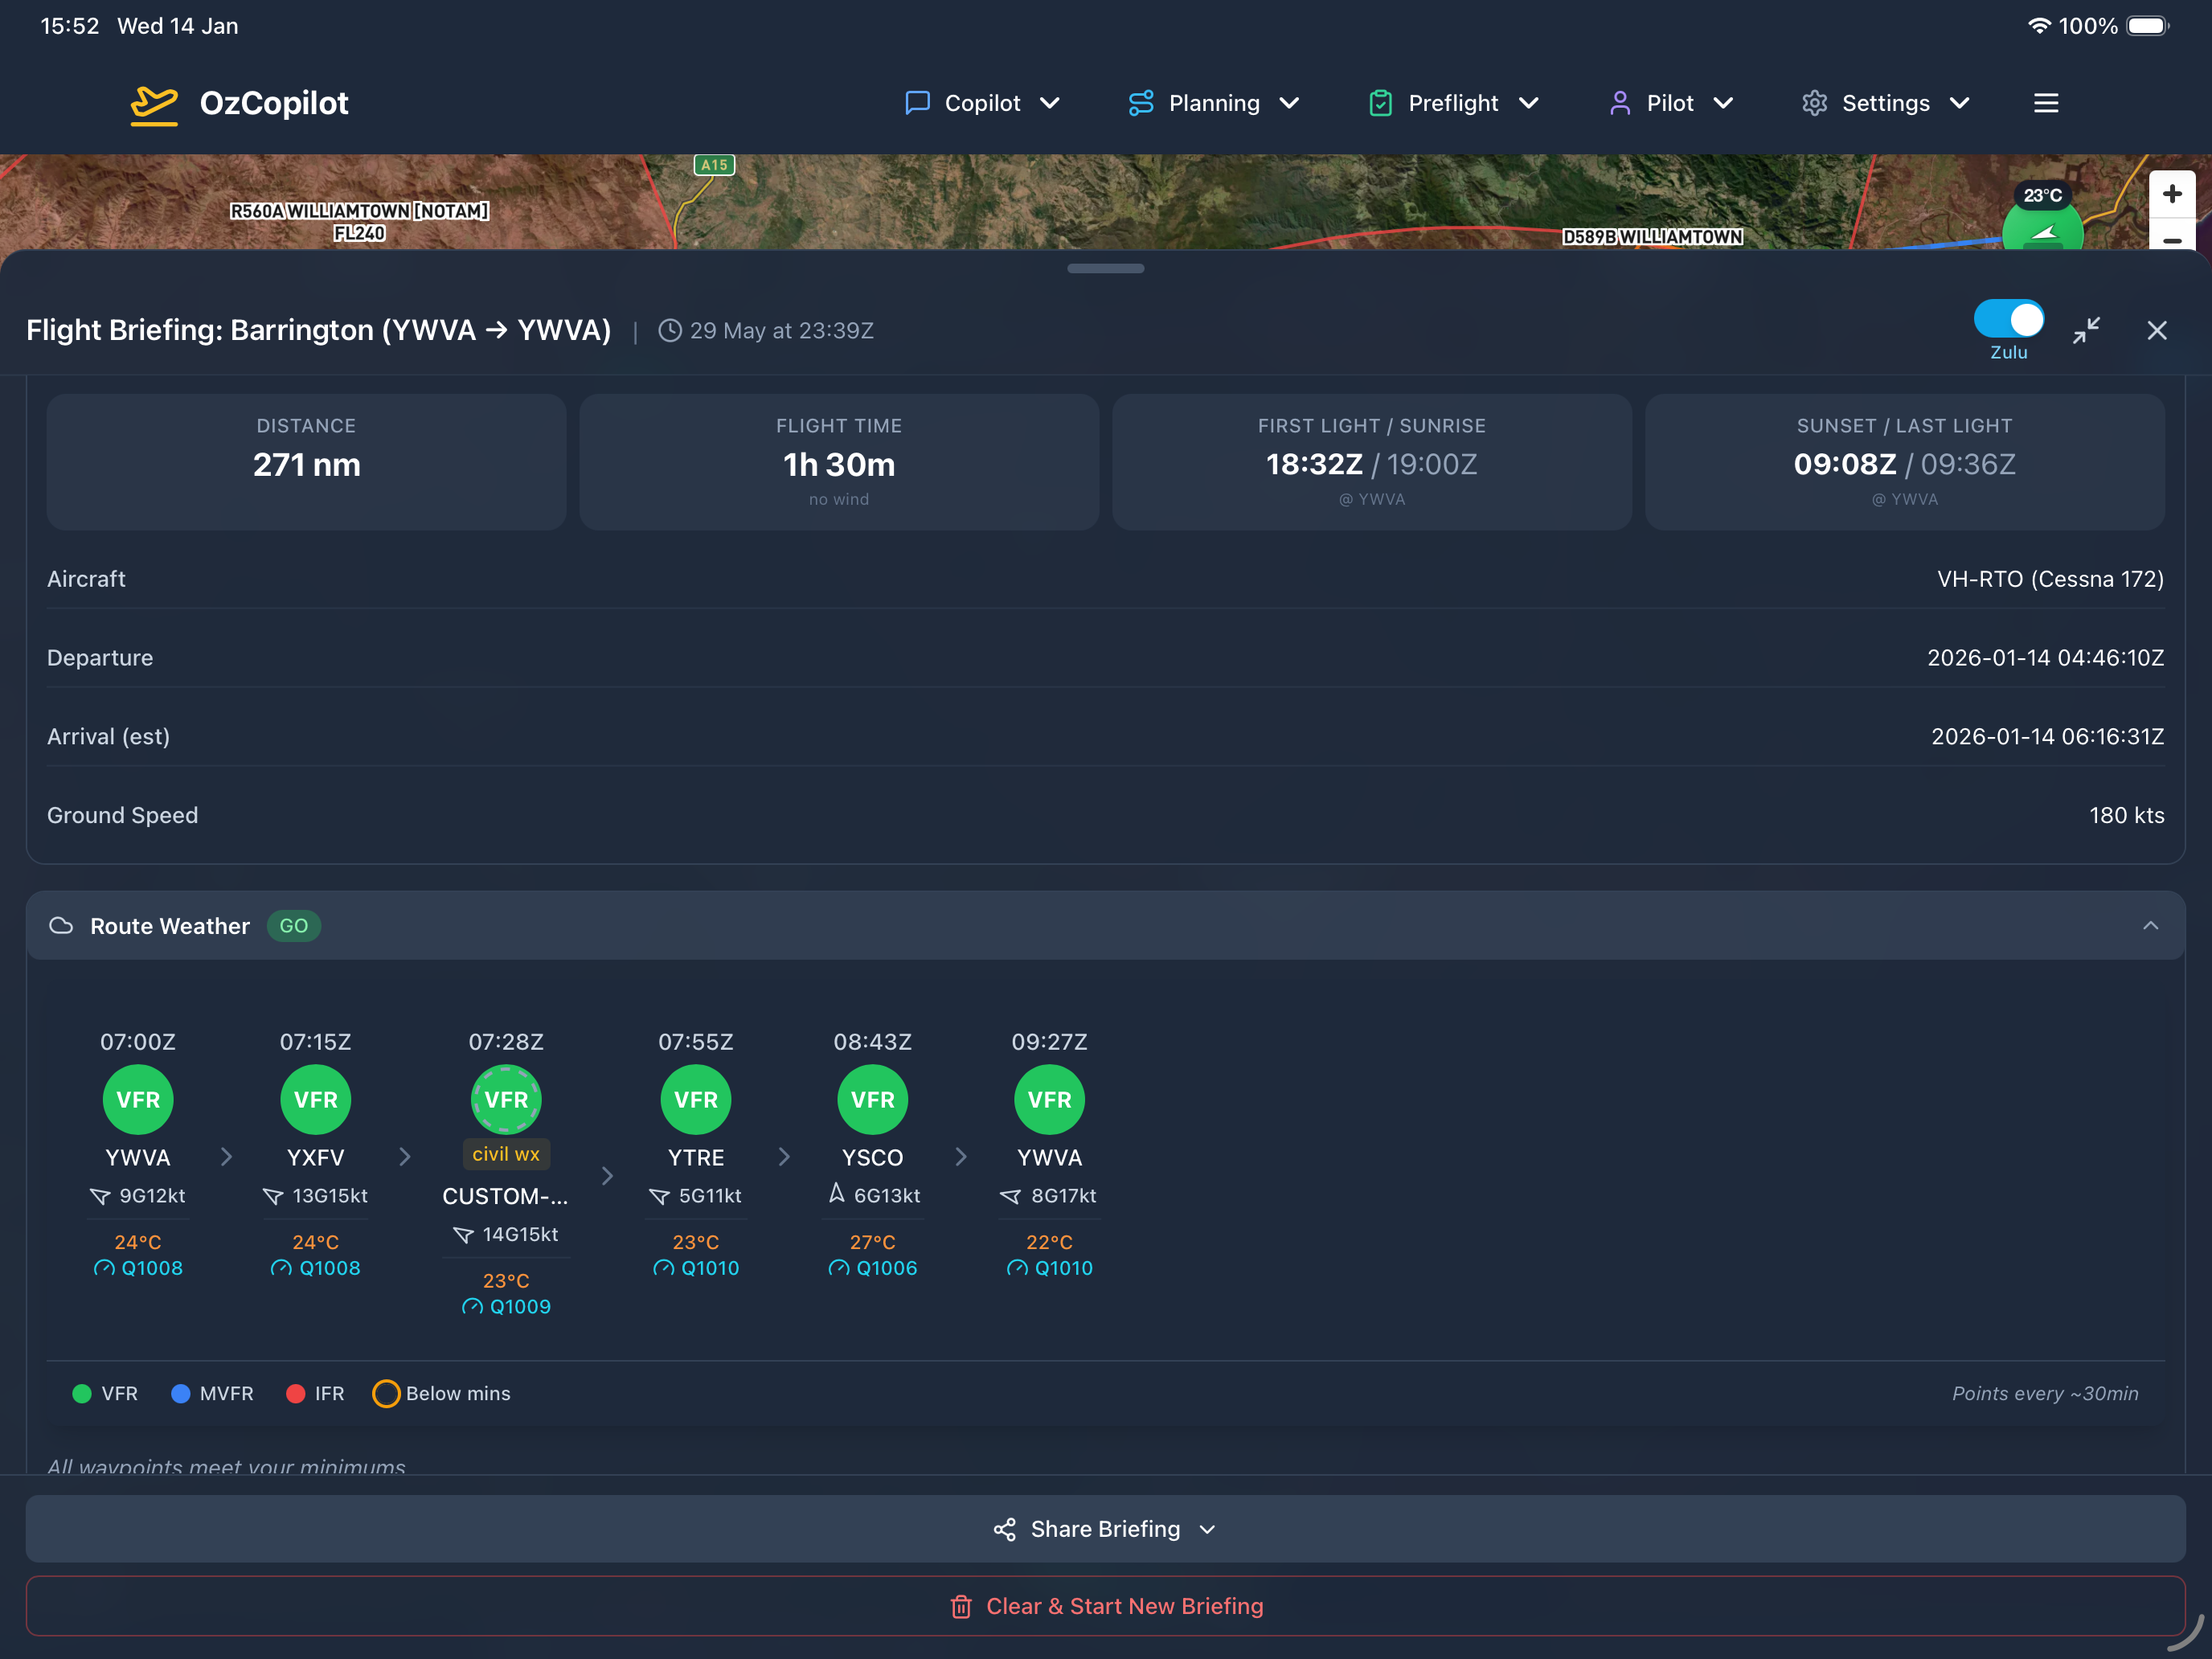Open the Copilot menu
The height and width of the screenshot is (1659, 2212).
pyautogui.click(x=982, y=103)
